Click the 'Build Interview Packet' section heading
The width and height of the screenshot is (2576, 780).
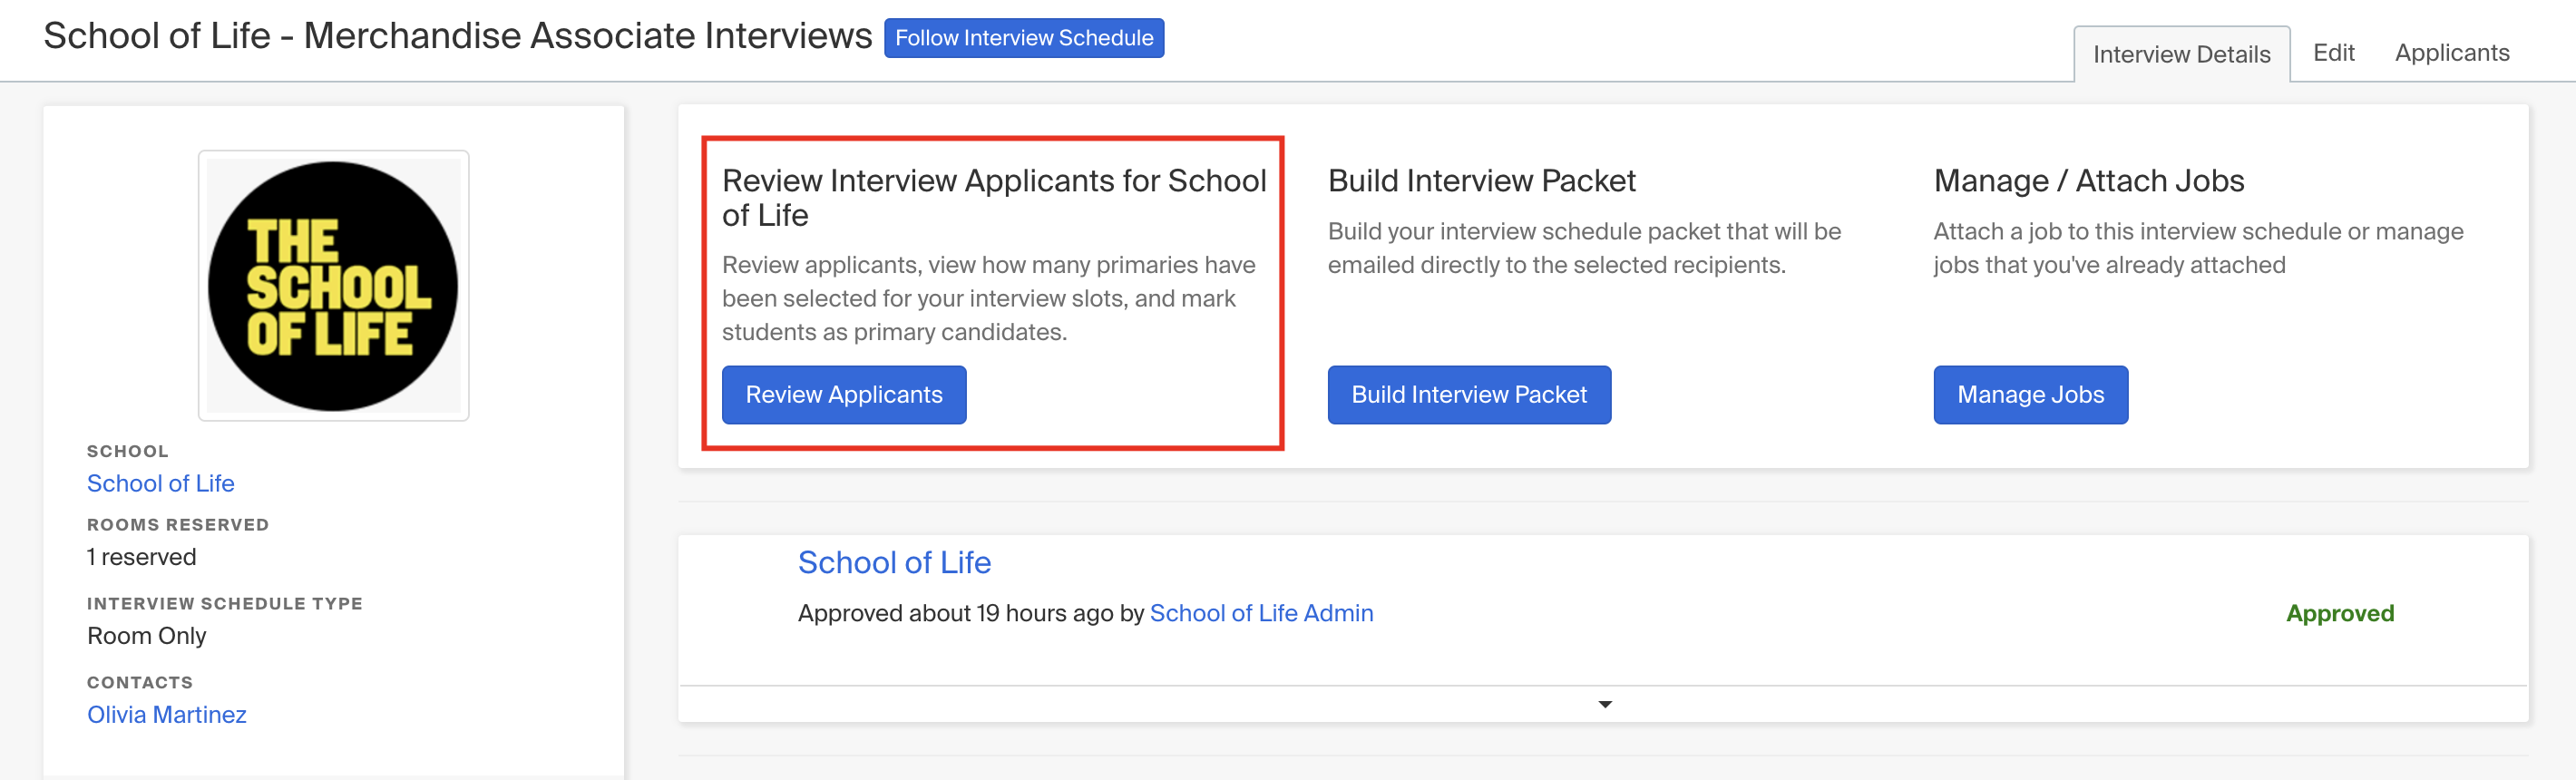1481,181
